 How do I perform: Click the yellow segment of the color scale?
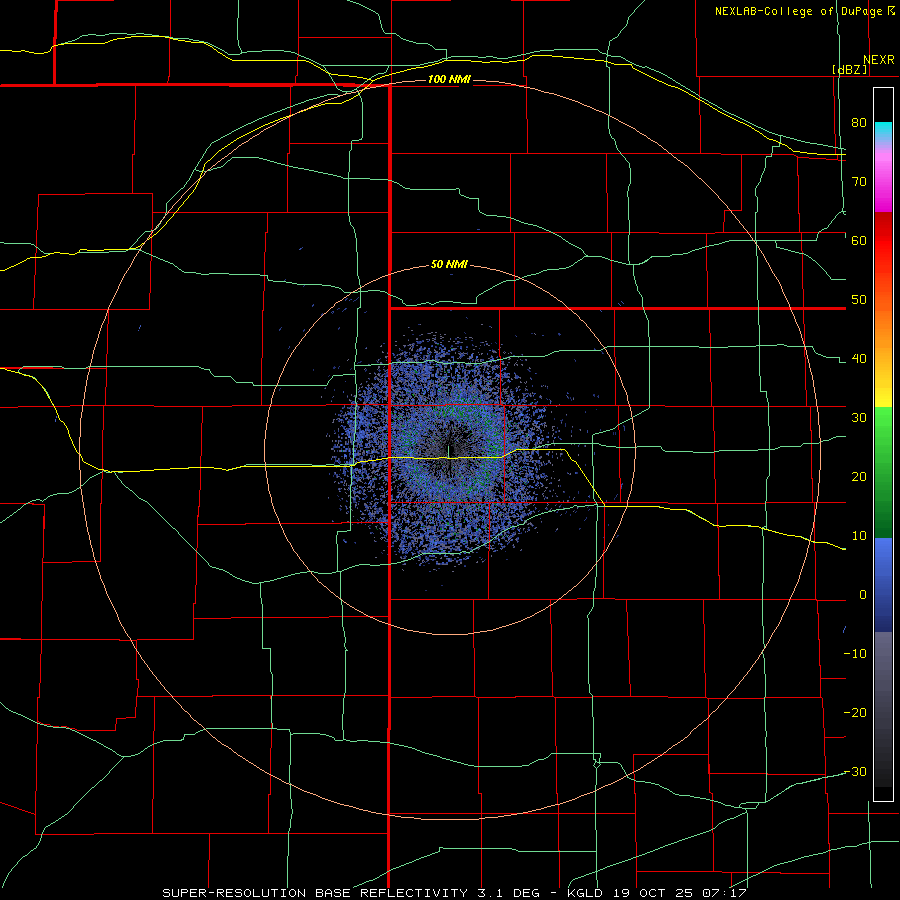click(x=883, y=390)
